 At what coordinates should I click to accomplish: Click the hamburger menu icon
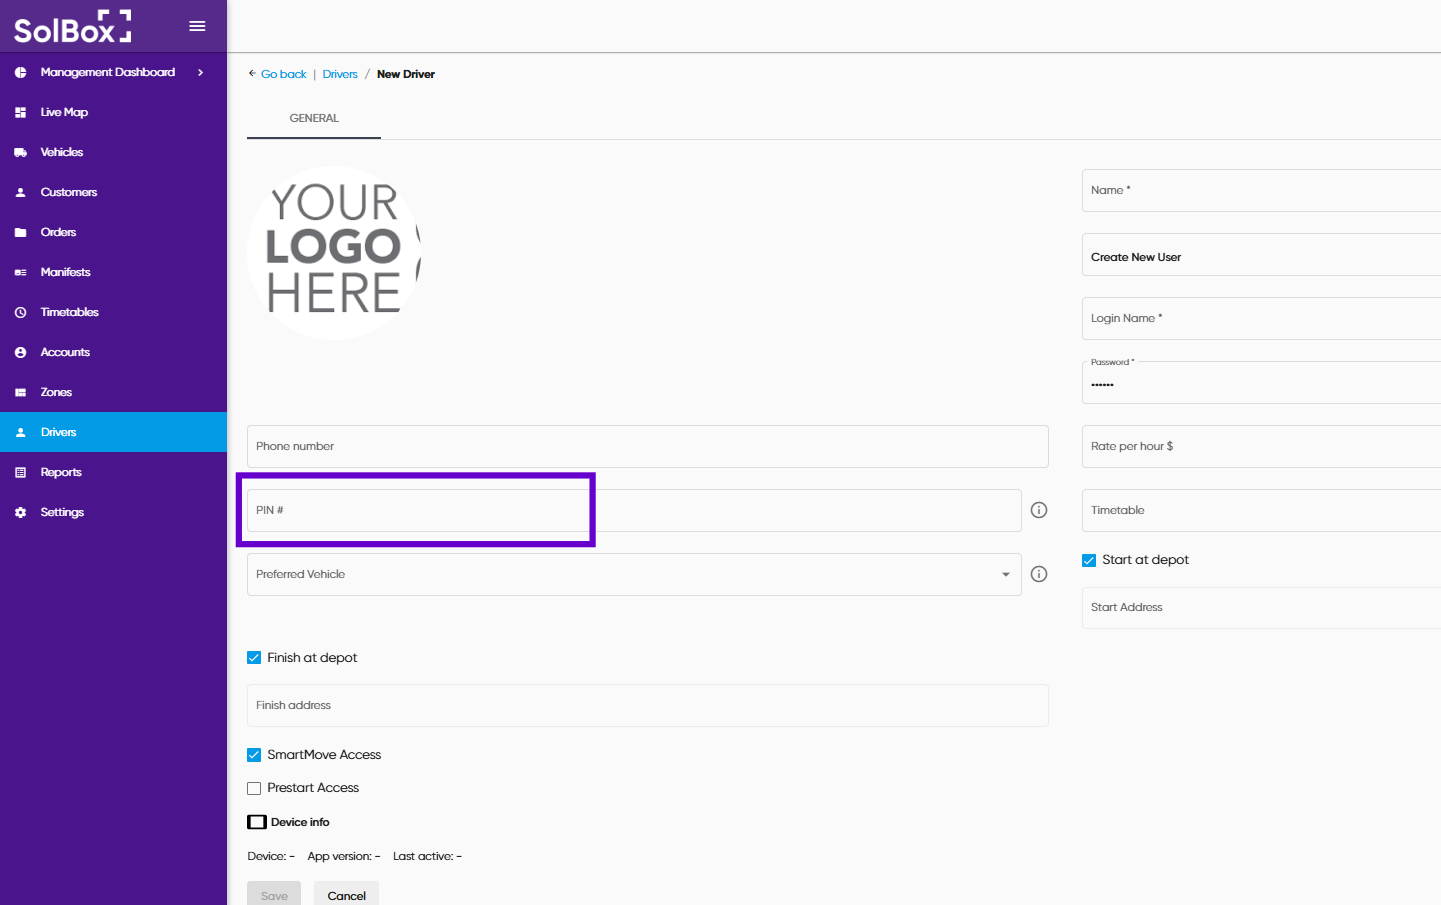pyautogui.click(x=197, y=26)
